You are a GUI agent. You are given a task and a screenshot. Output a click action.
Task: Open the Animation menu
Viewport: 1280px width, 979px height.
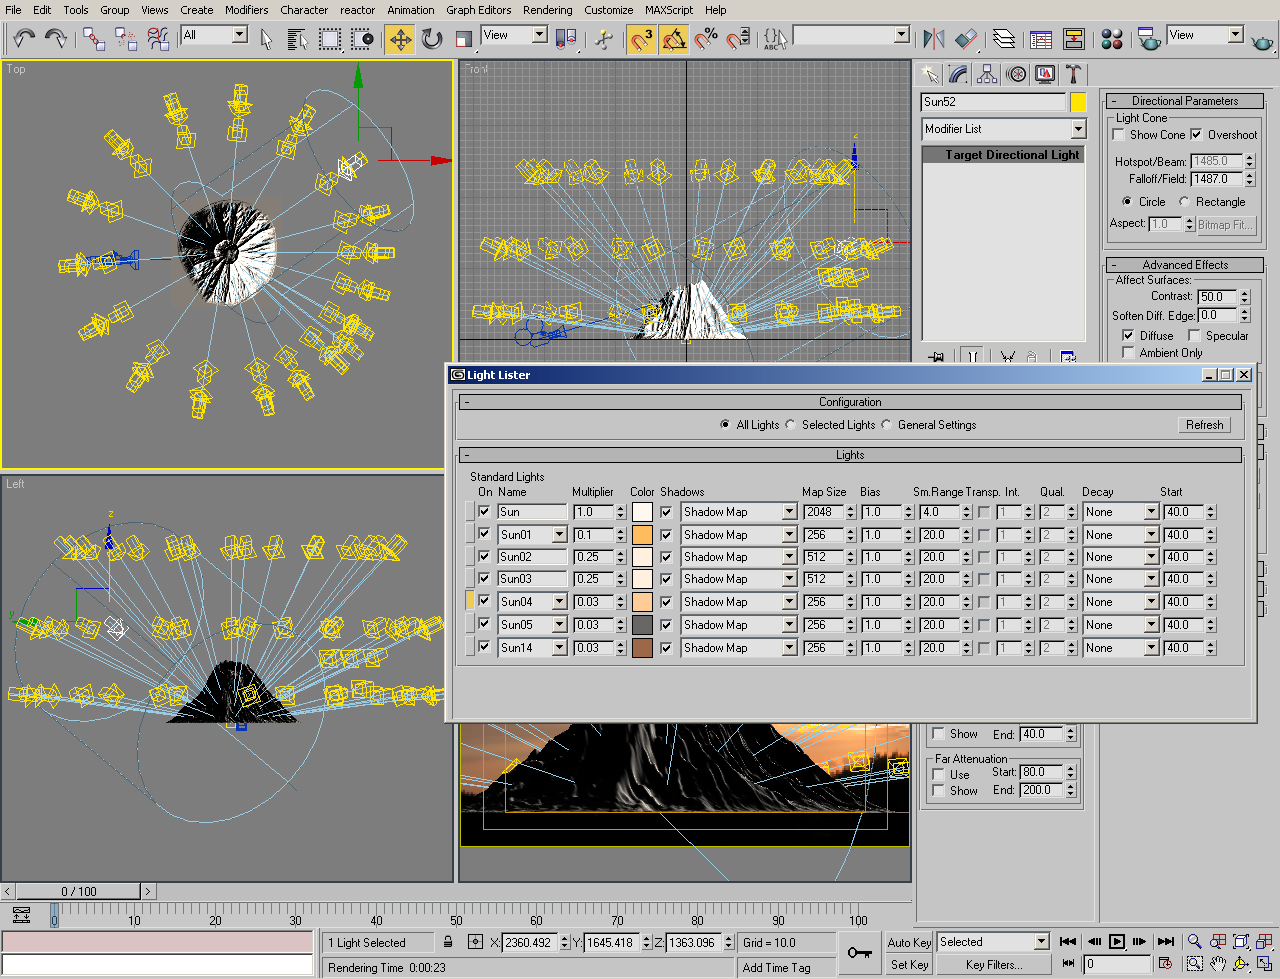coord(411,10)
